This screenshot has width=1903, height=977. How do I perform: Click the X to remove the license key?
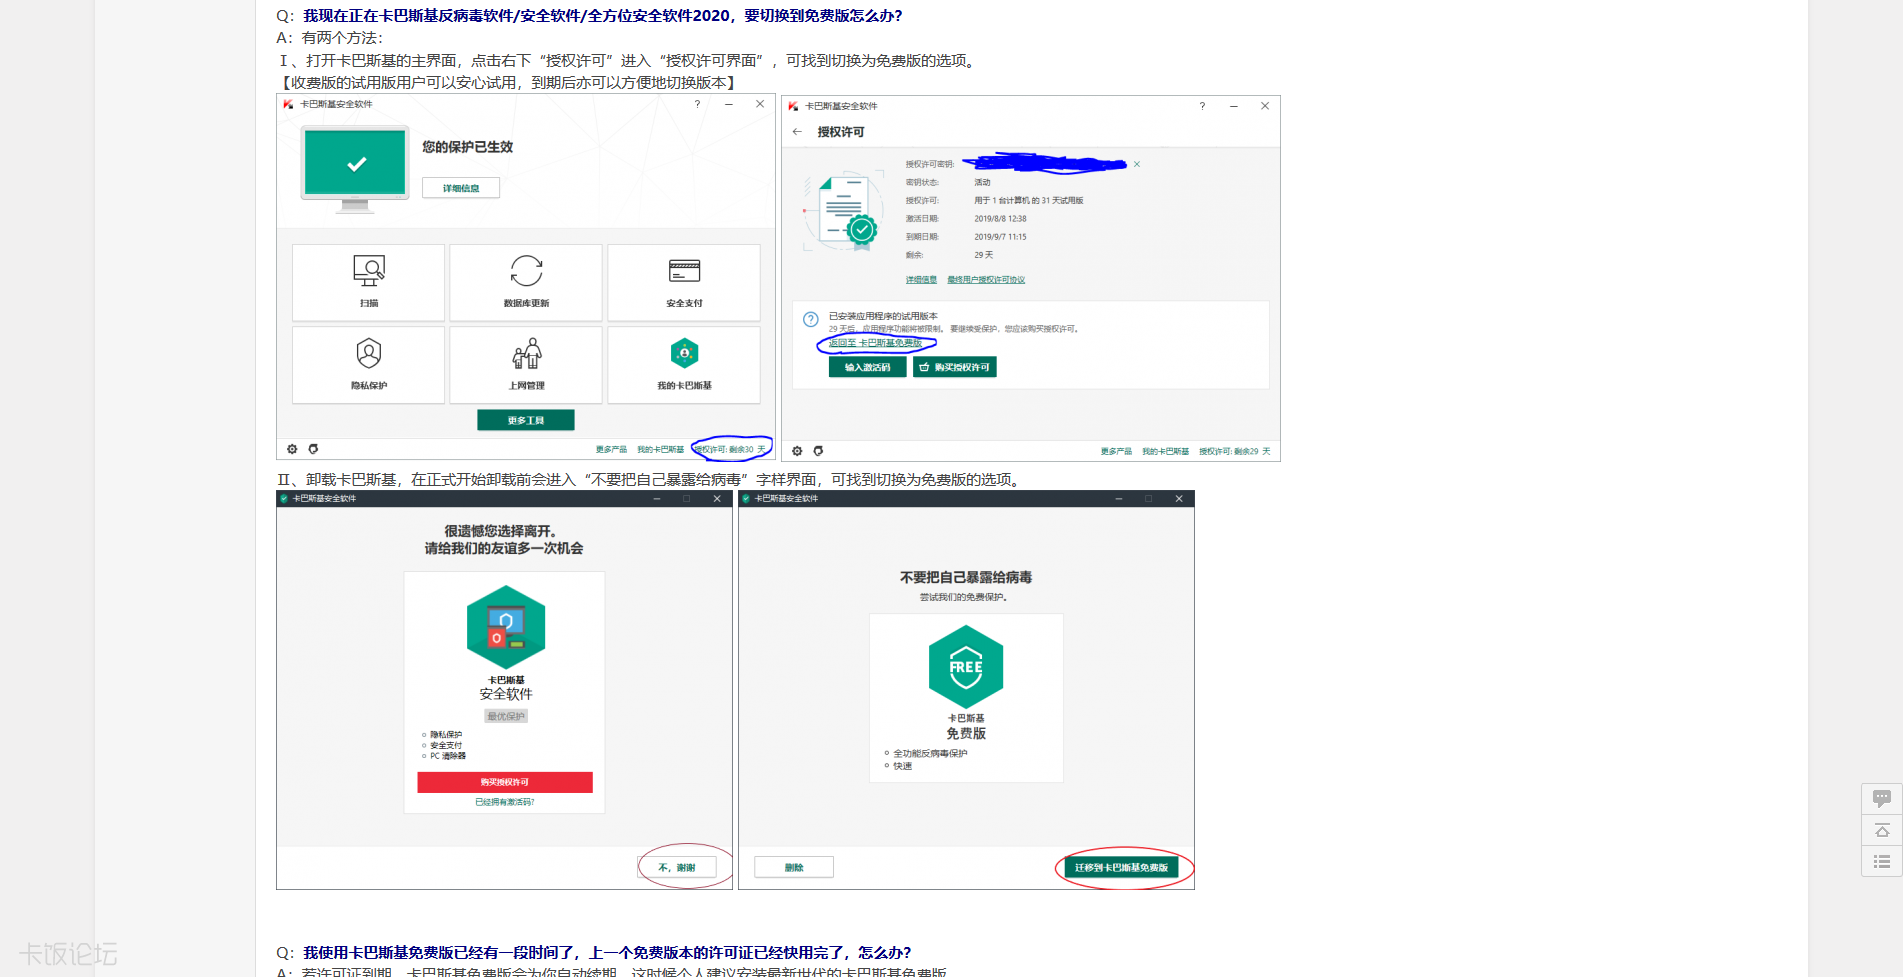click(1137, 164)
